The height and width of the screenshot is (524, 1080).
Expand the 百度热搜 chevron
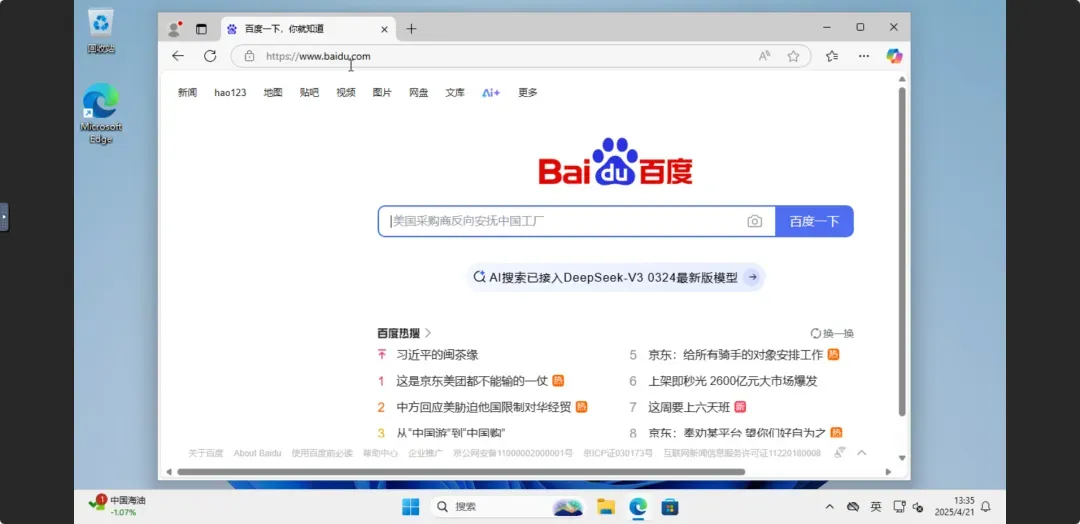(x=428, y=333)
